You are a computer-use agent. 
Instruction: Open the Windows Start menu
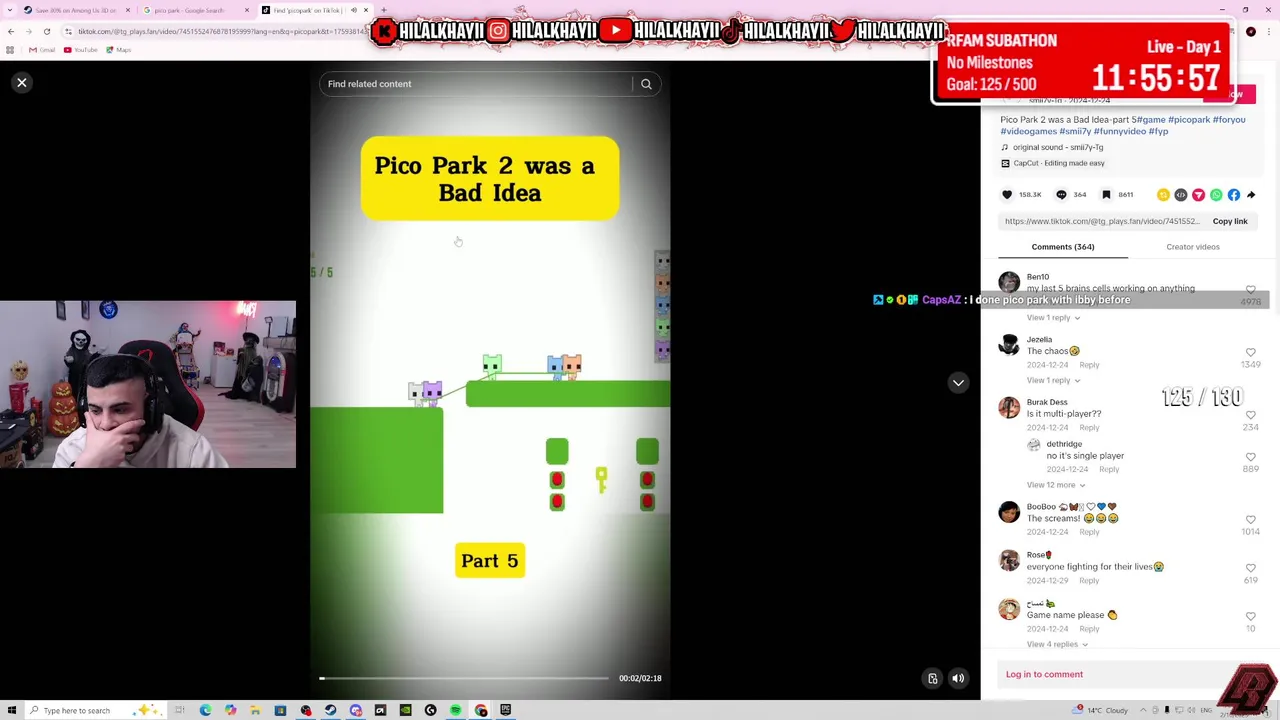(x=11, y=710)
